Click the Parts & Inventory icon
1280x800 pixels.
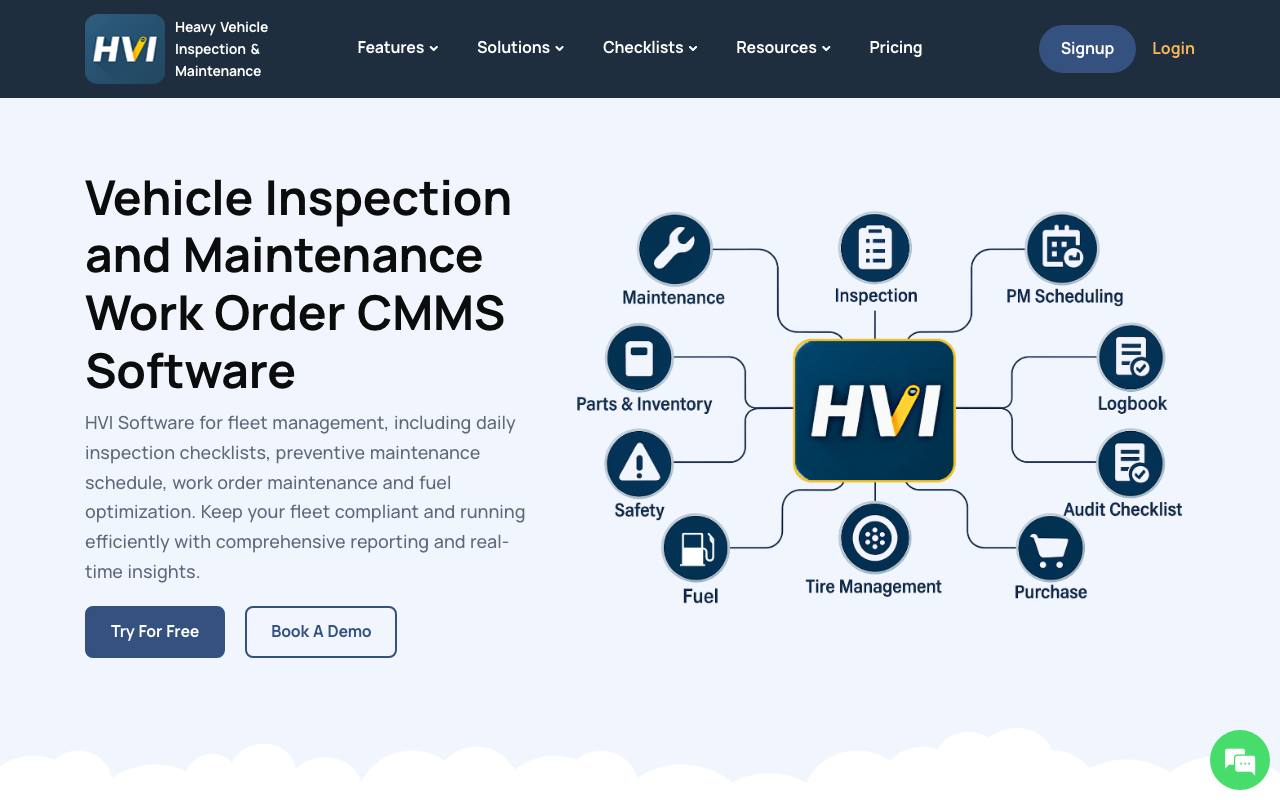click(x=639, y=358)
